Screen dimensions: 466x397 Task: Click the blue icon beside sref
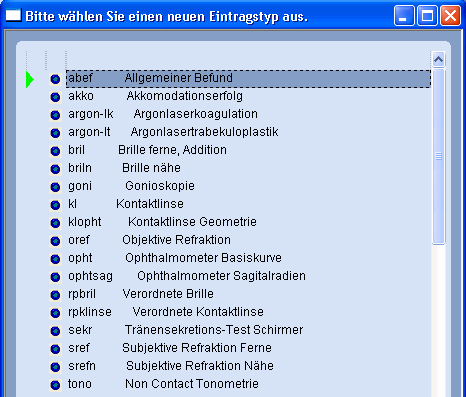[55, 349]
